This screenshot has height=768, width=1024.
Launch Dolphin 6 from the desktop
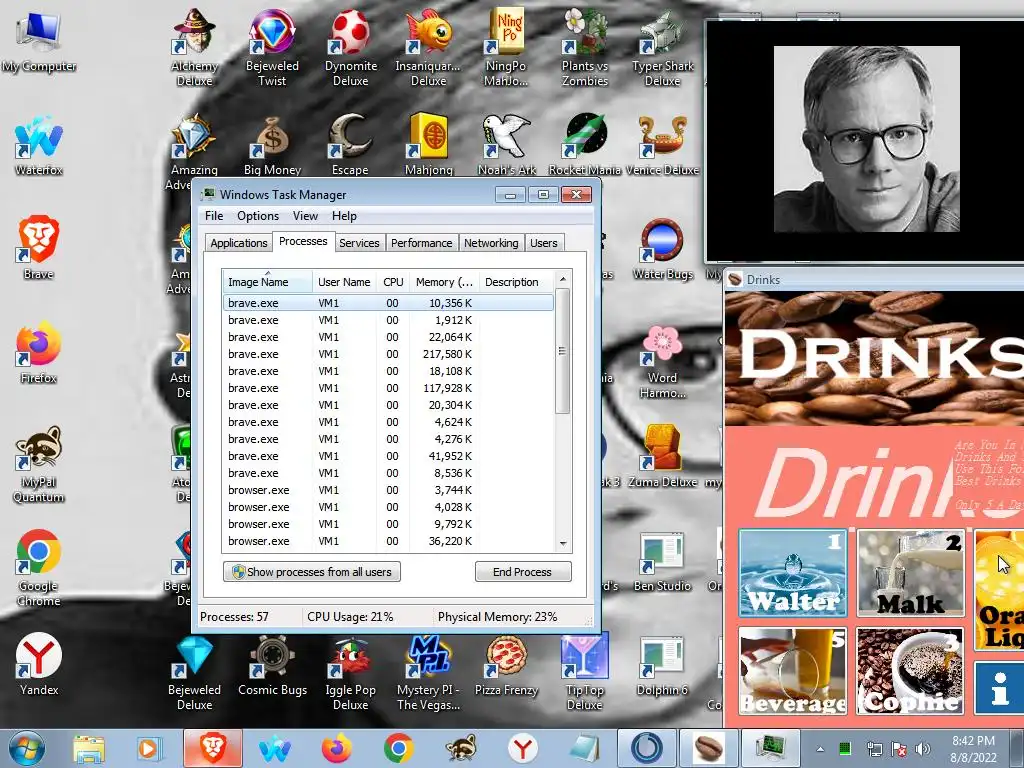pos(662,666)
